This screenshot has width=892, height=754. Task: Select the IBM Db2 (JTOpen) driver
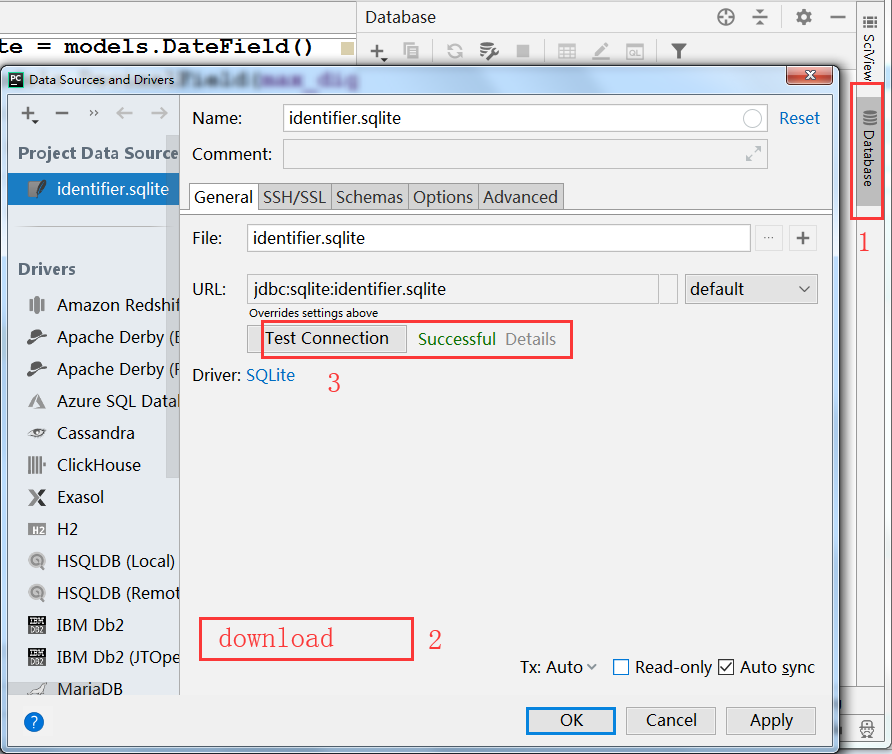(94, 657)
